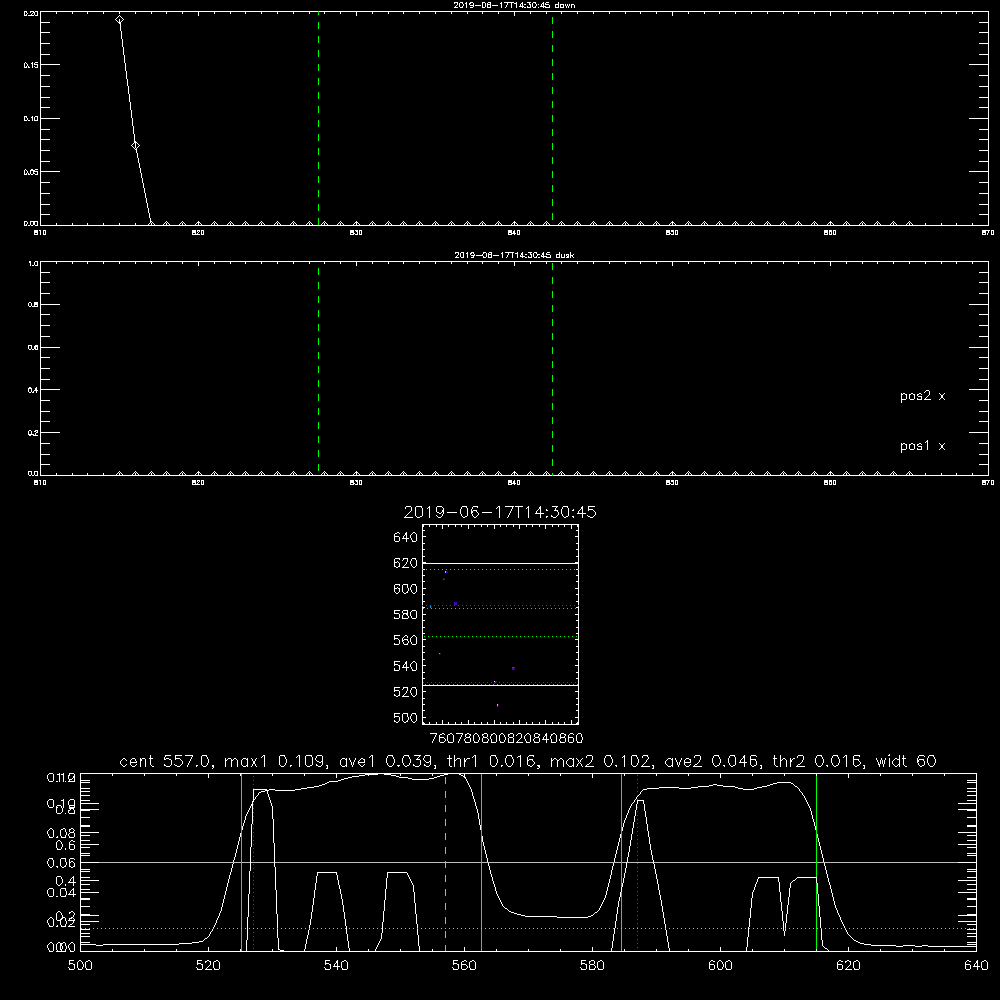Image resolution: width=1000 pixels, height=1000 pixels.
Task: Click the middle scatter plot's '2019-06-17T14:30:45' title
Action: coord(500,512)
